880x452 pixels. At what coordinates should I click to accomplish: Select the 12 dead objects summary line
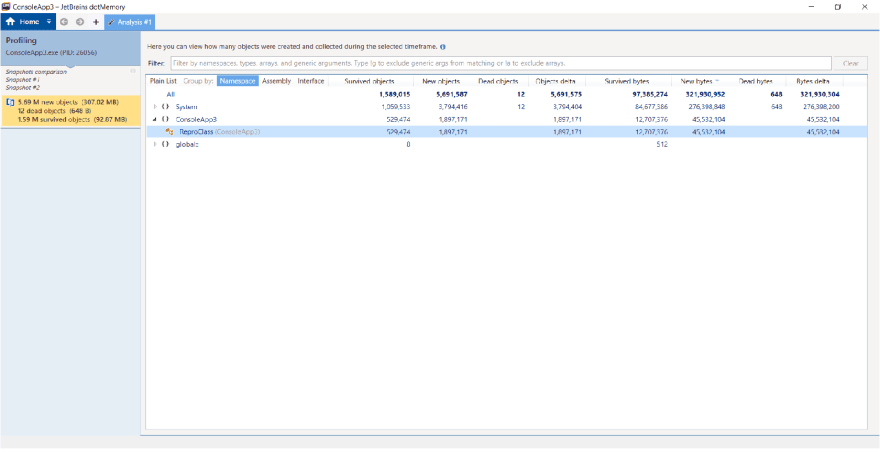click(x=56, y=111)
